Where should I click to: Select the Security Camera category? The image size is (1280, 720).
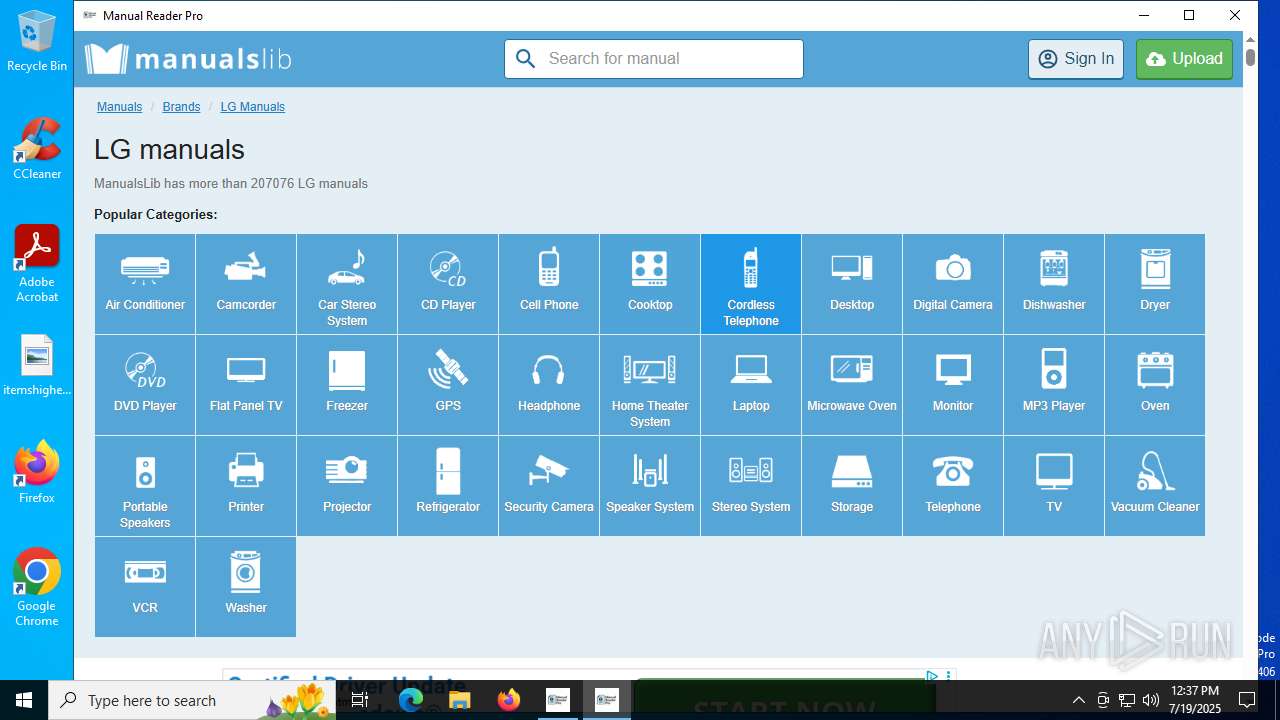coord(549,486)
